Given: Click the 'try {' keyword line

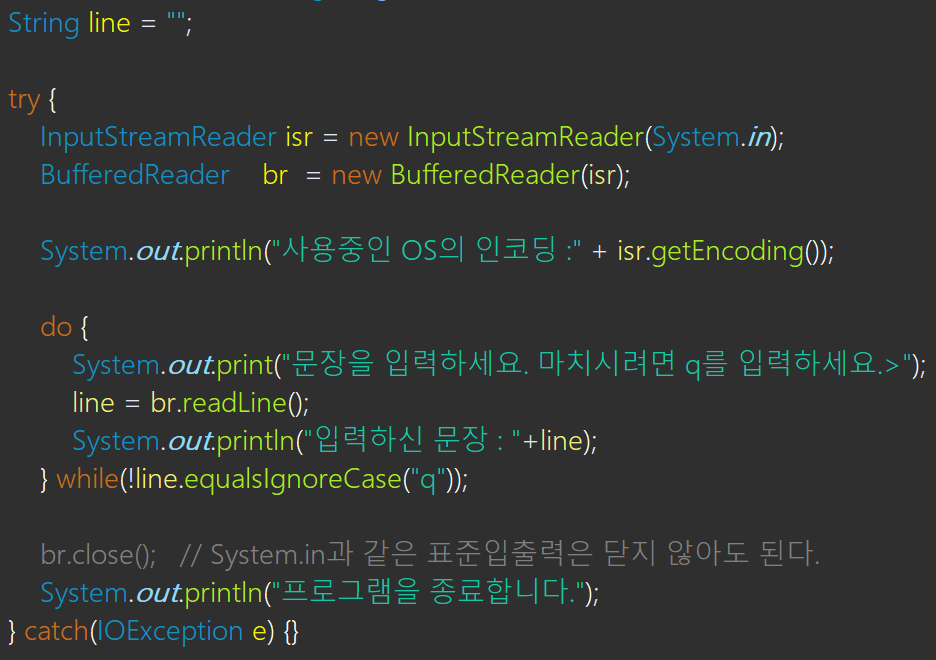Looking at the screenshot, I should [33, 100].
